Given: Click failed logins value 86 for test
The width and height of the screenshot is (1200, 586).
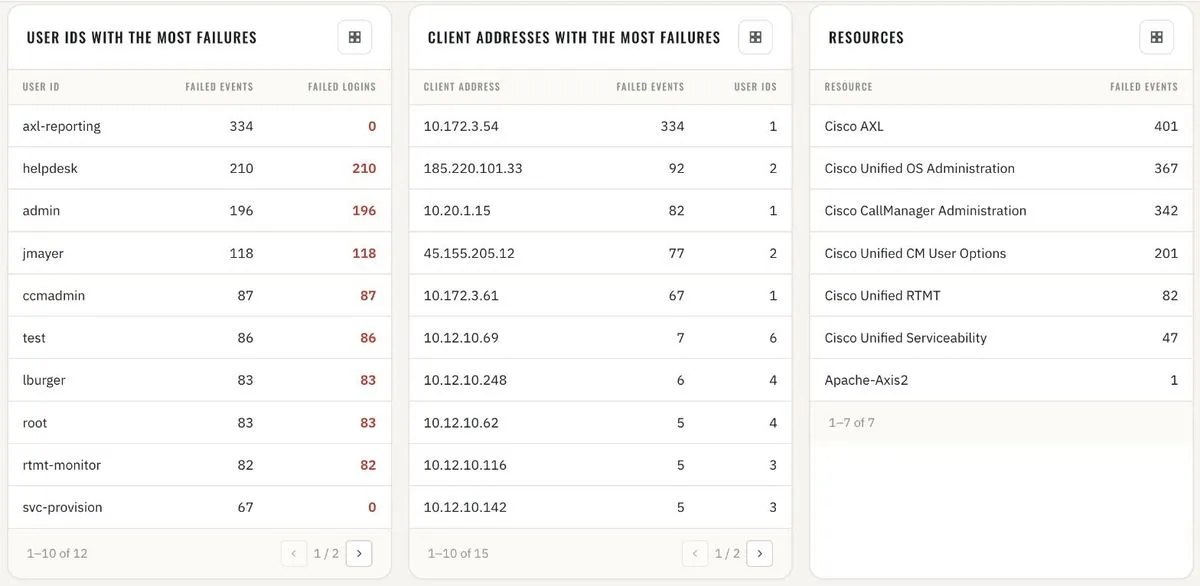Looking at the screenshot, I should (368, 338).
